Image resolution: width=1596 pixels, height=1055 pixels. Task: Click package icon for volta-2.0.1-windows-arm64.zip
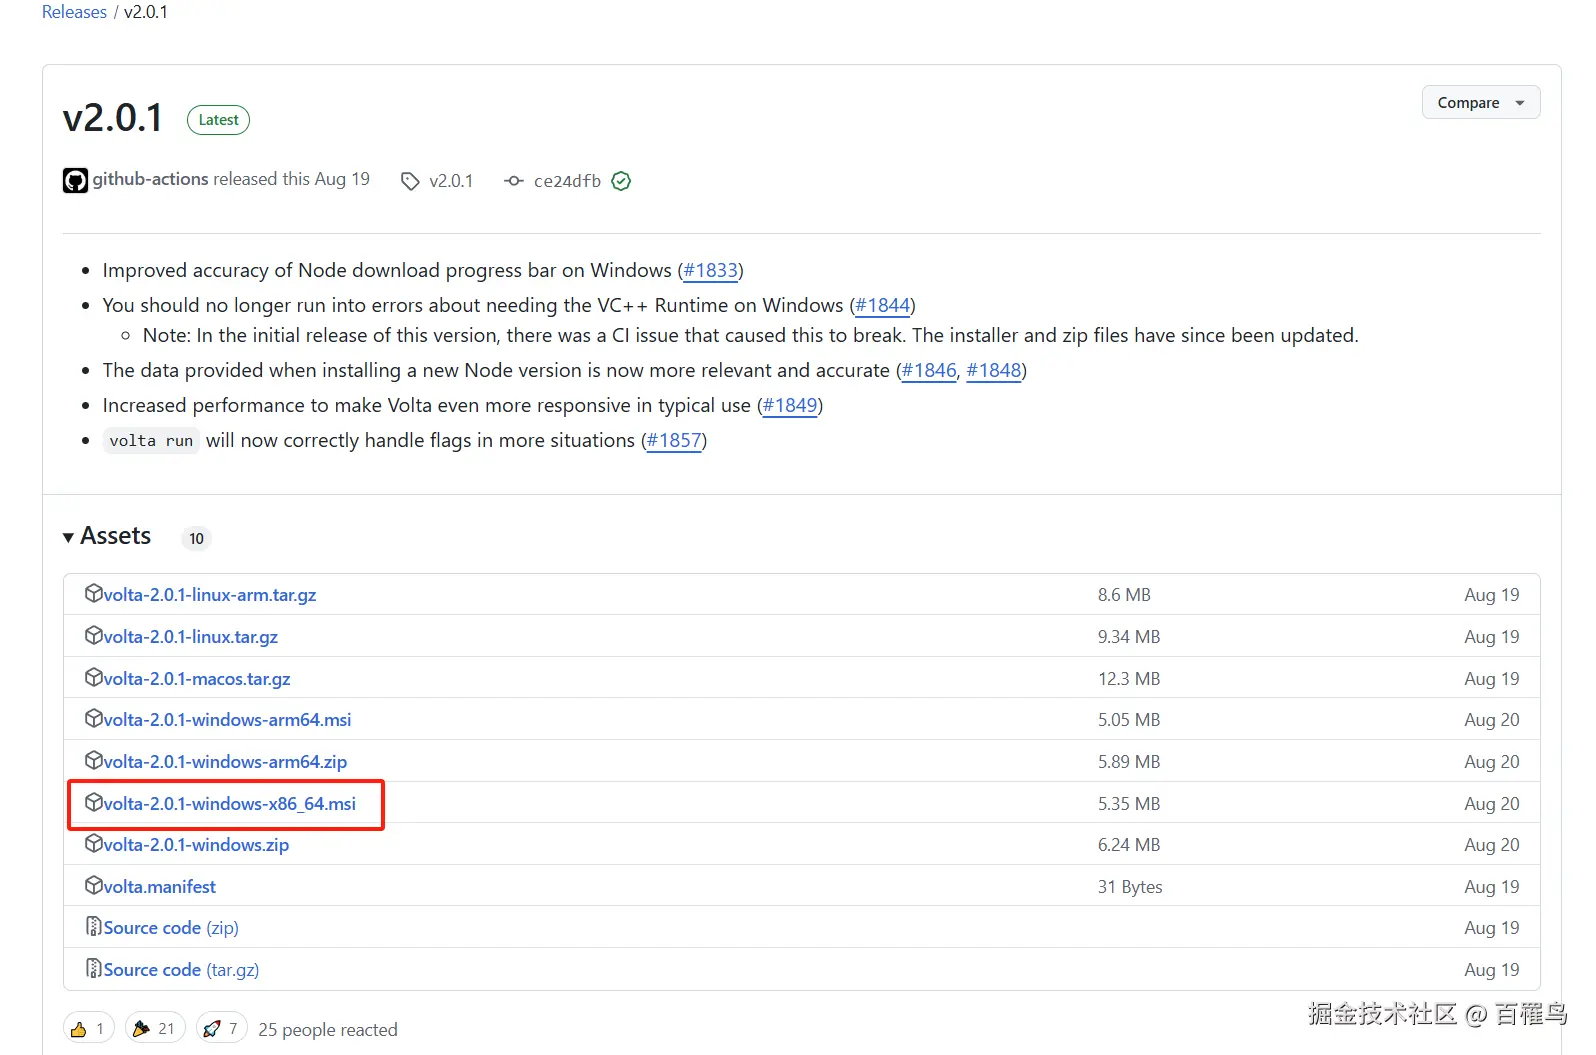(x=94, y=760)
